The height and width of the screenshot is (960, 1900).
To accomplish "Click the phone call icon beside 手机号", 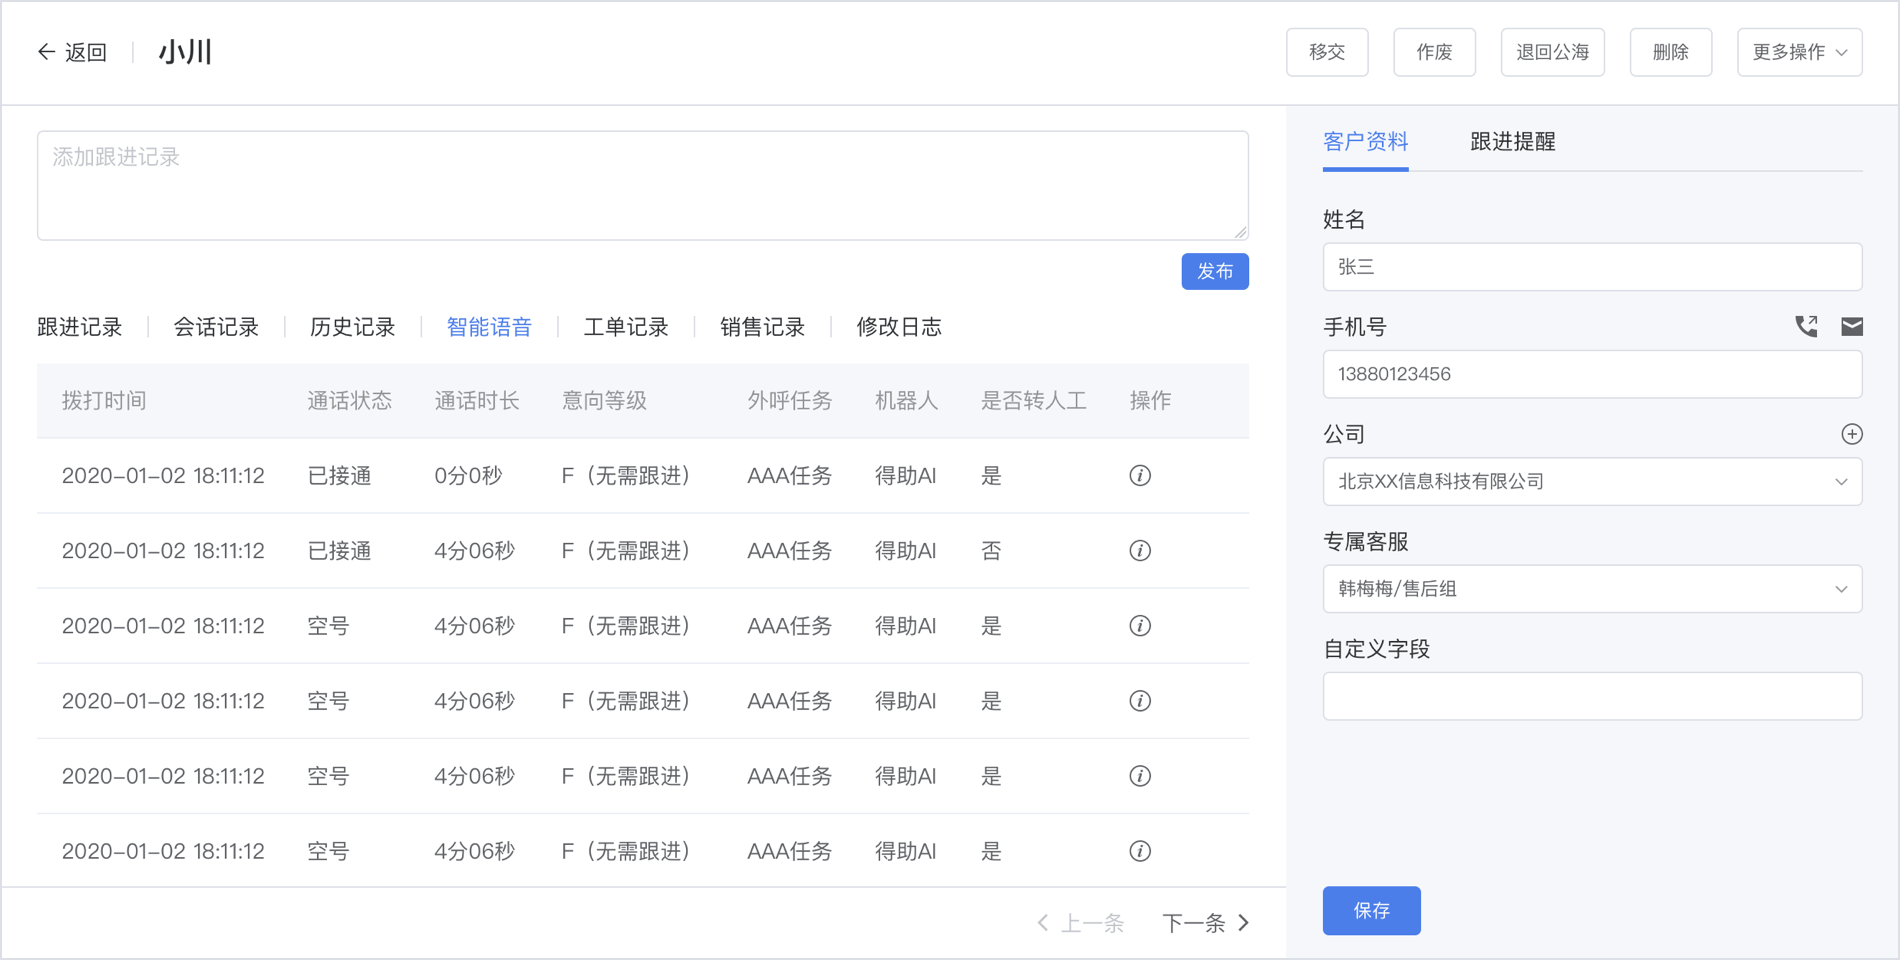I will coord(1806,326).
